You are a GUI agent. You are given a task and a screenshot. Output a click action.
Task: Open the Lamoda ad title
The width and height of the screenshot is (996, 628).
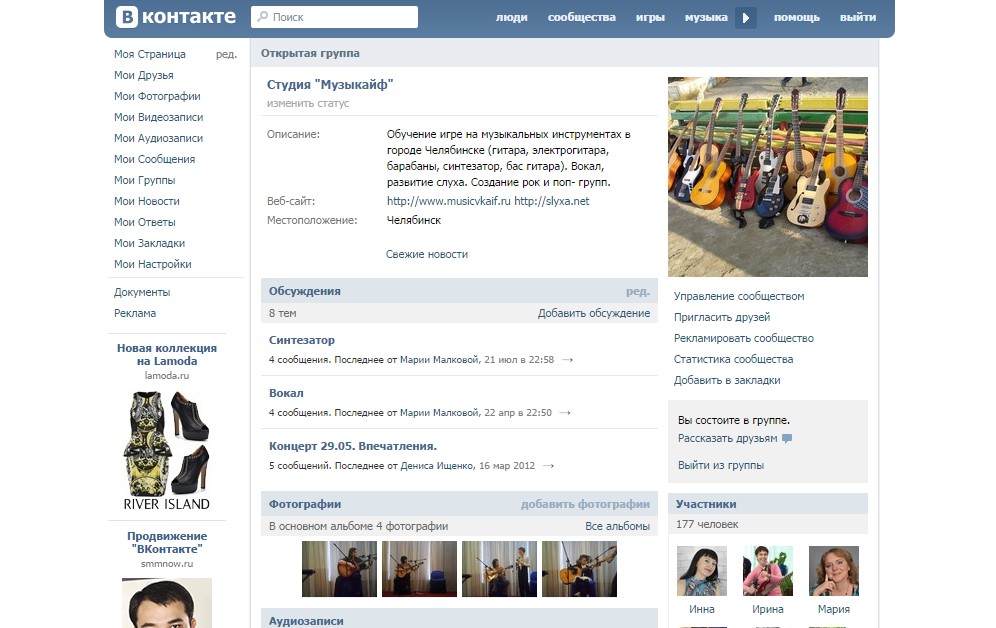coord(167,354)
